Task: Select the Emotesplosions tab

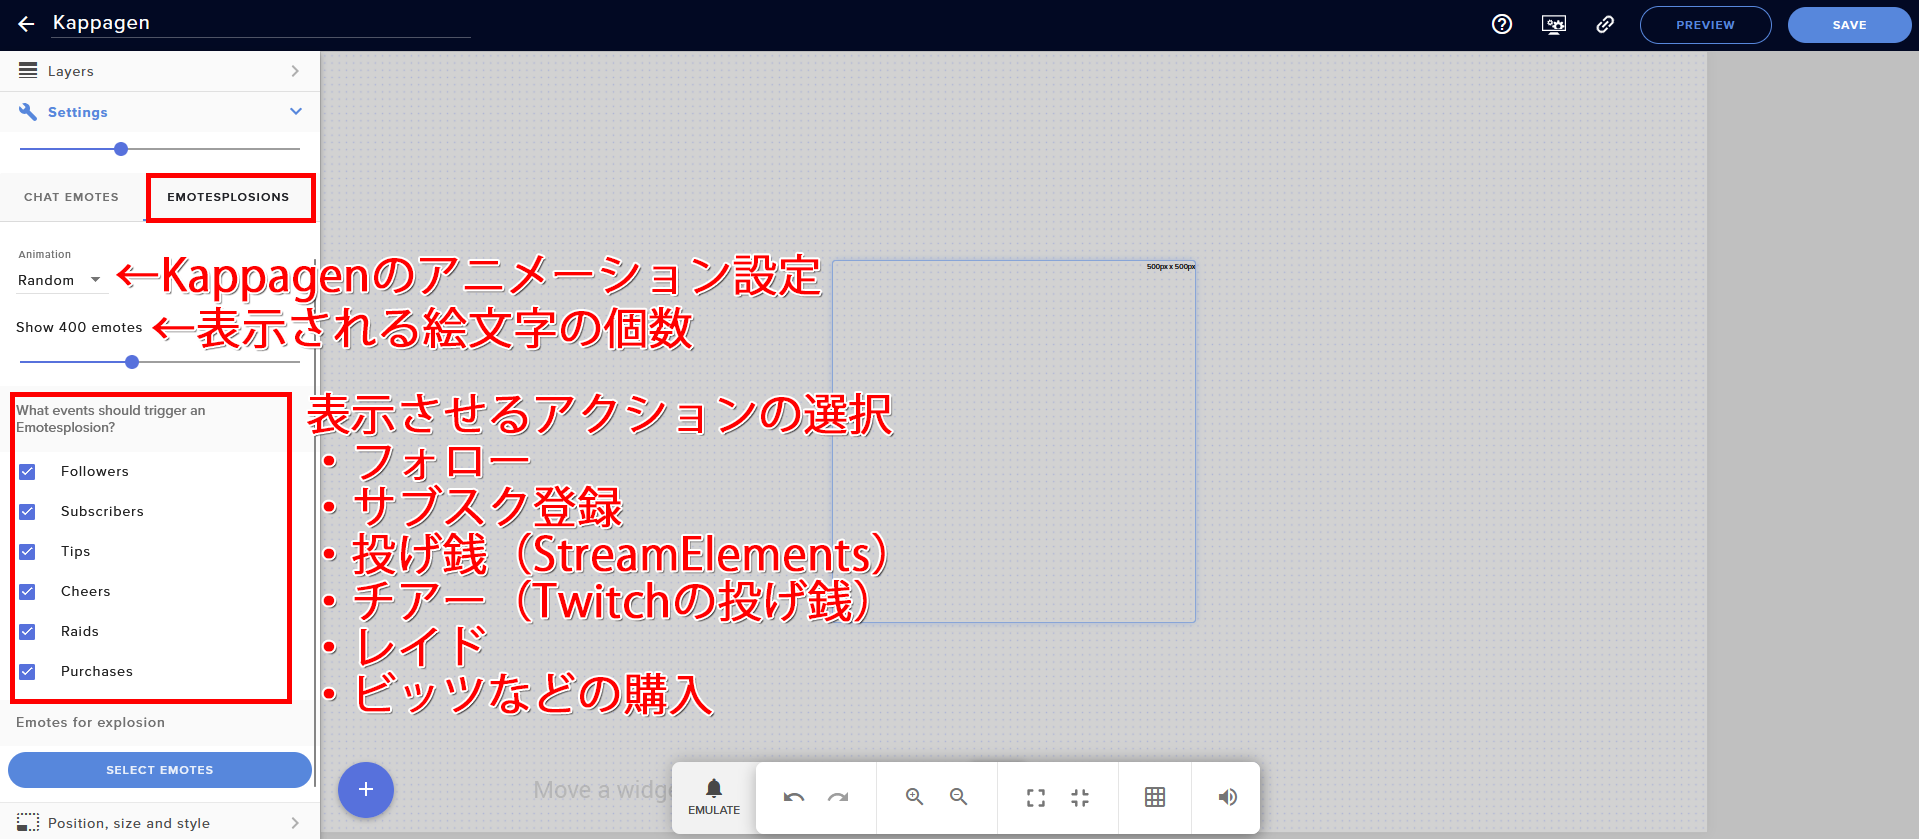Action: [229, 197]
